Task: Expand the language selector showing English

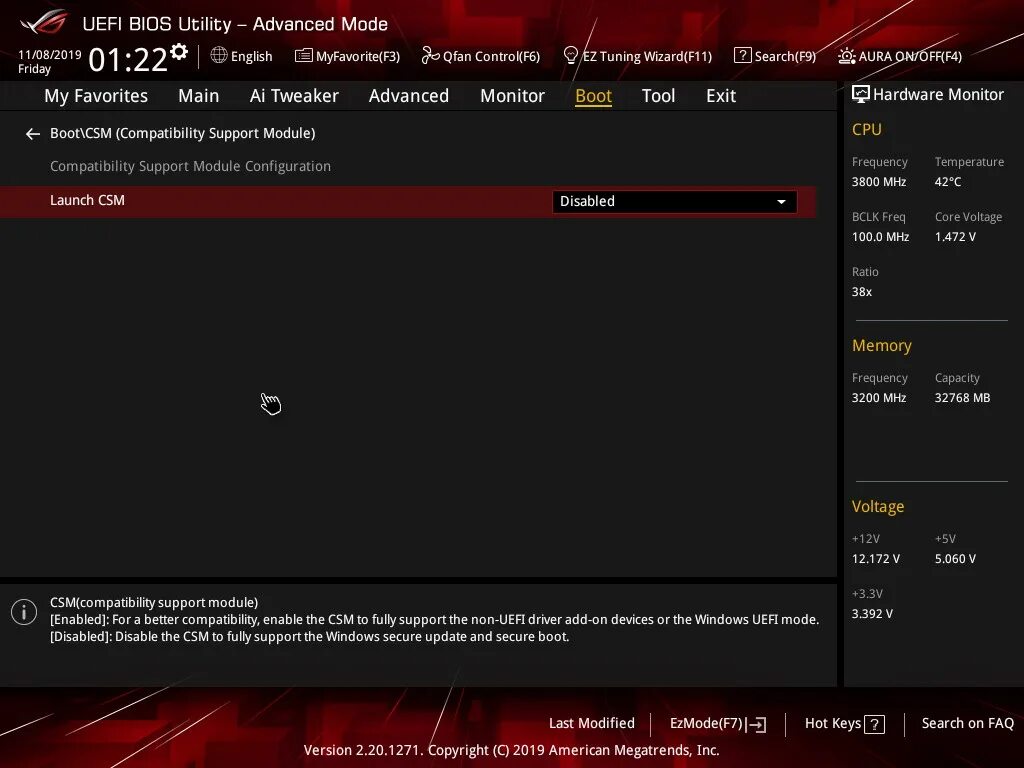Action: (241, 56)
